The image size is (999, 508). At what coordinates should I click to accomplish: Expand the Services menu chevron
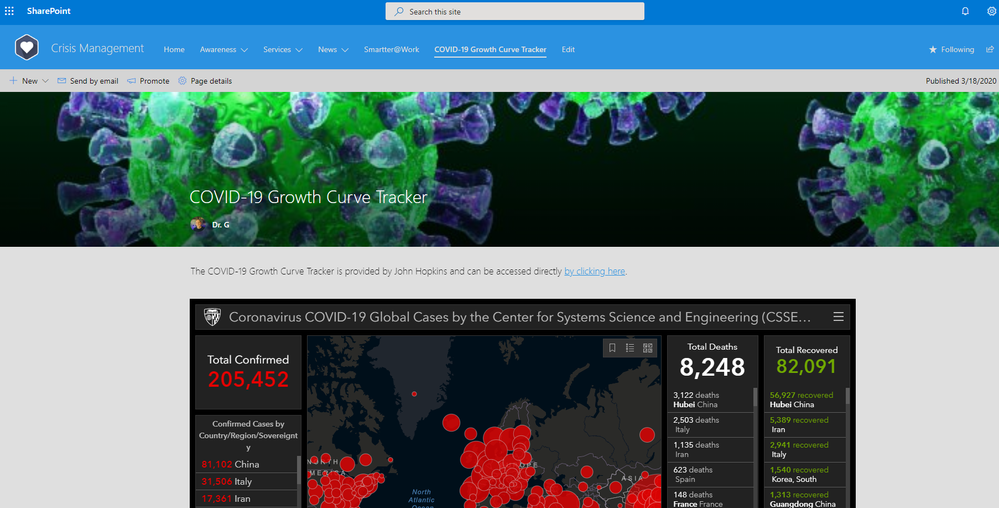click(299, 50)
